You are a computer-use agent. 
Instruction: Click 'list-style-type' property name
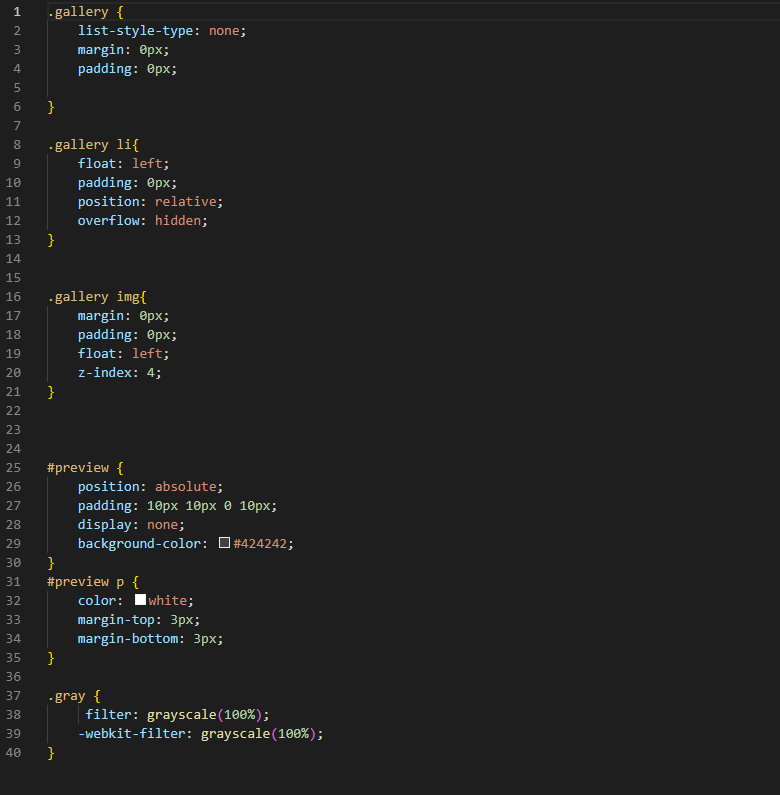click(135, 30)
